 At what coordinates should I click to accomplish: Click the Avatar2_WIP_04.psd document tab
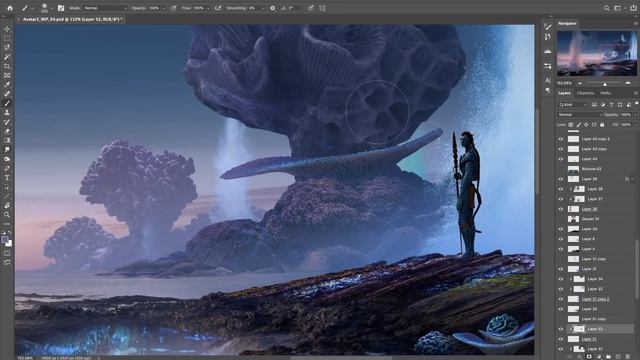[72, 19]
